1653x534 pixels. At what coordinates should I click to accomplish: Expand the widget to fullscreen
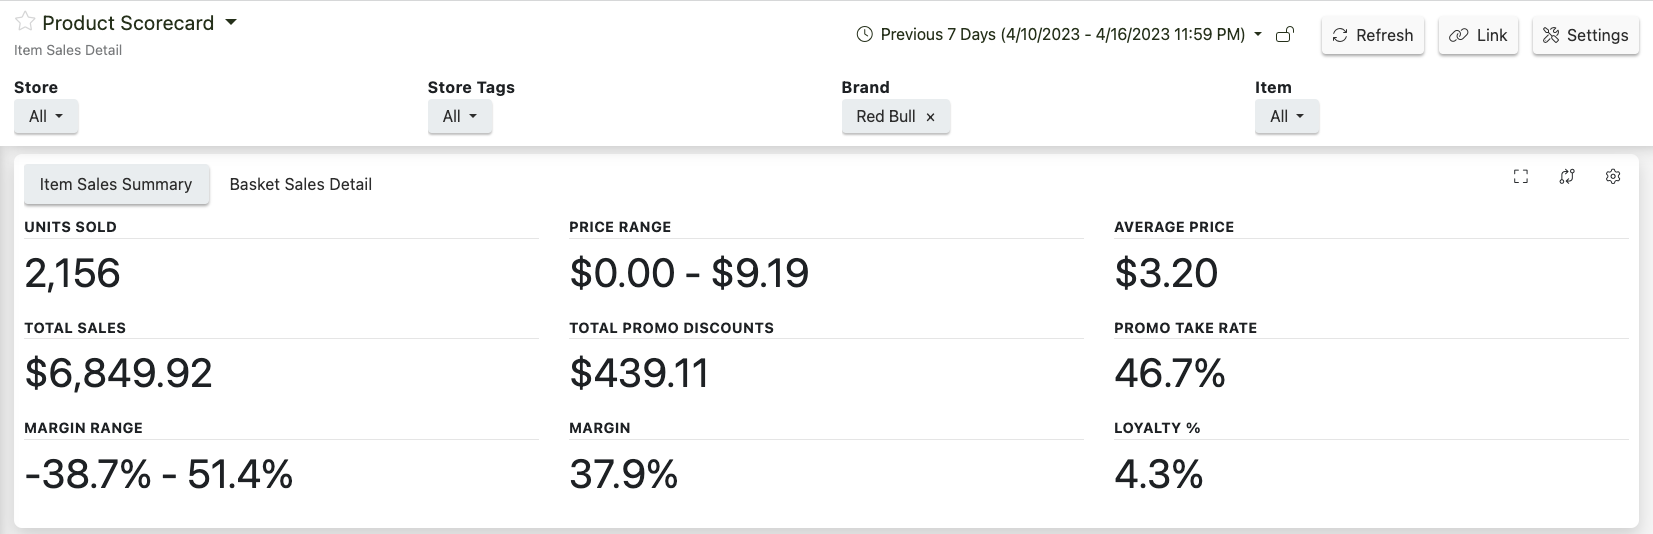click(x=1521, y=177)
